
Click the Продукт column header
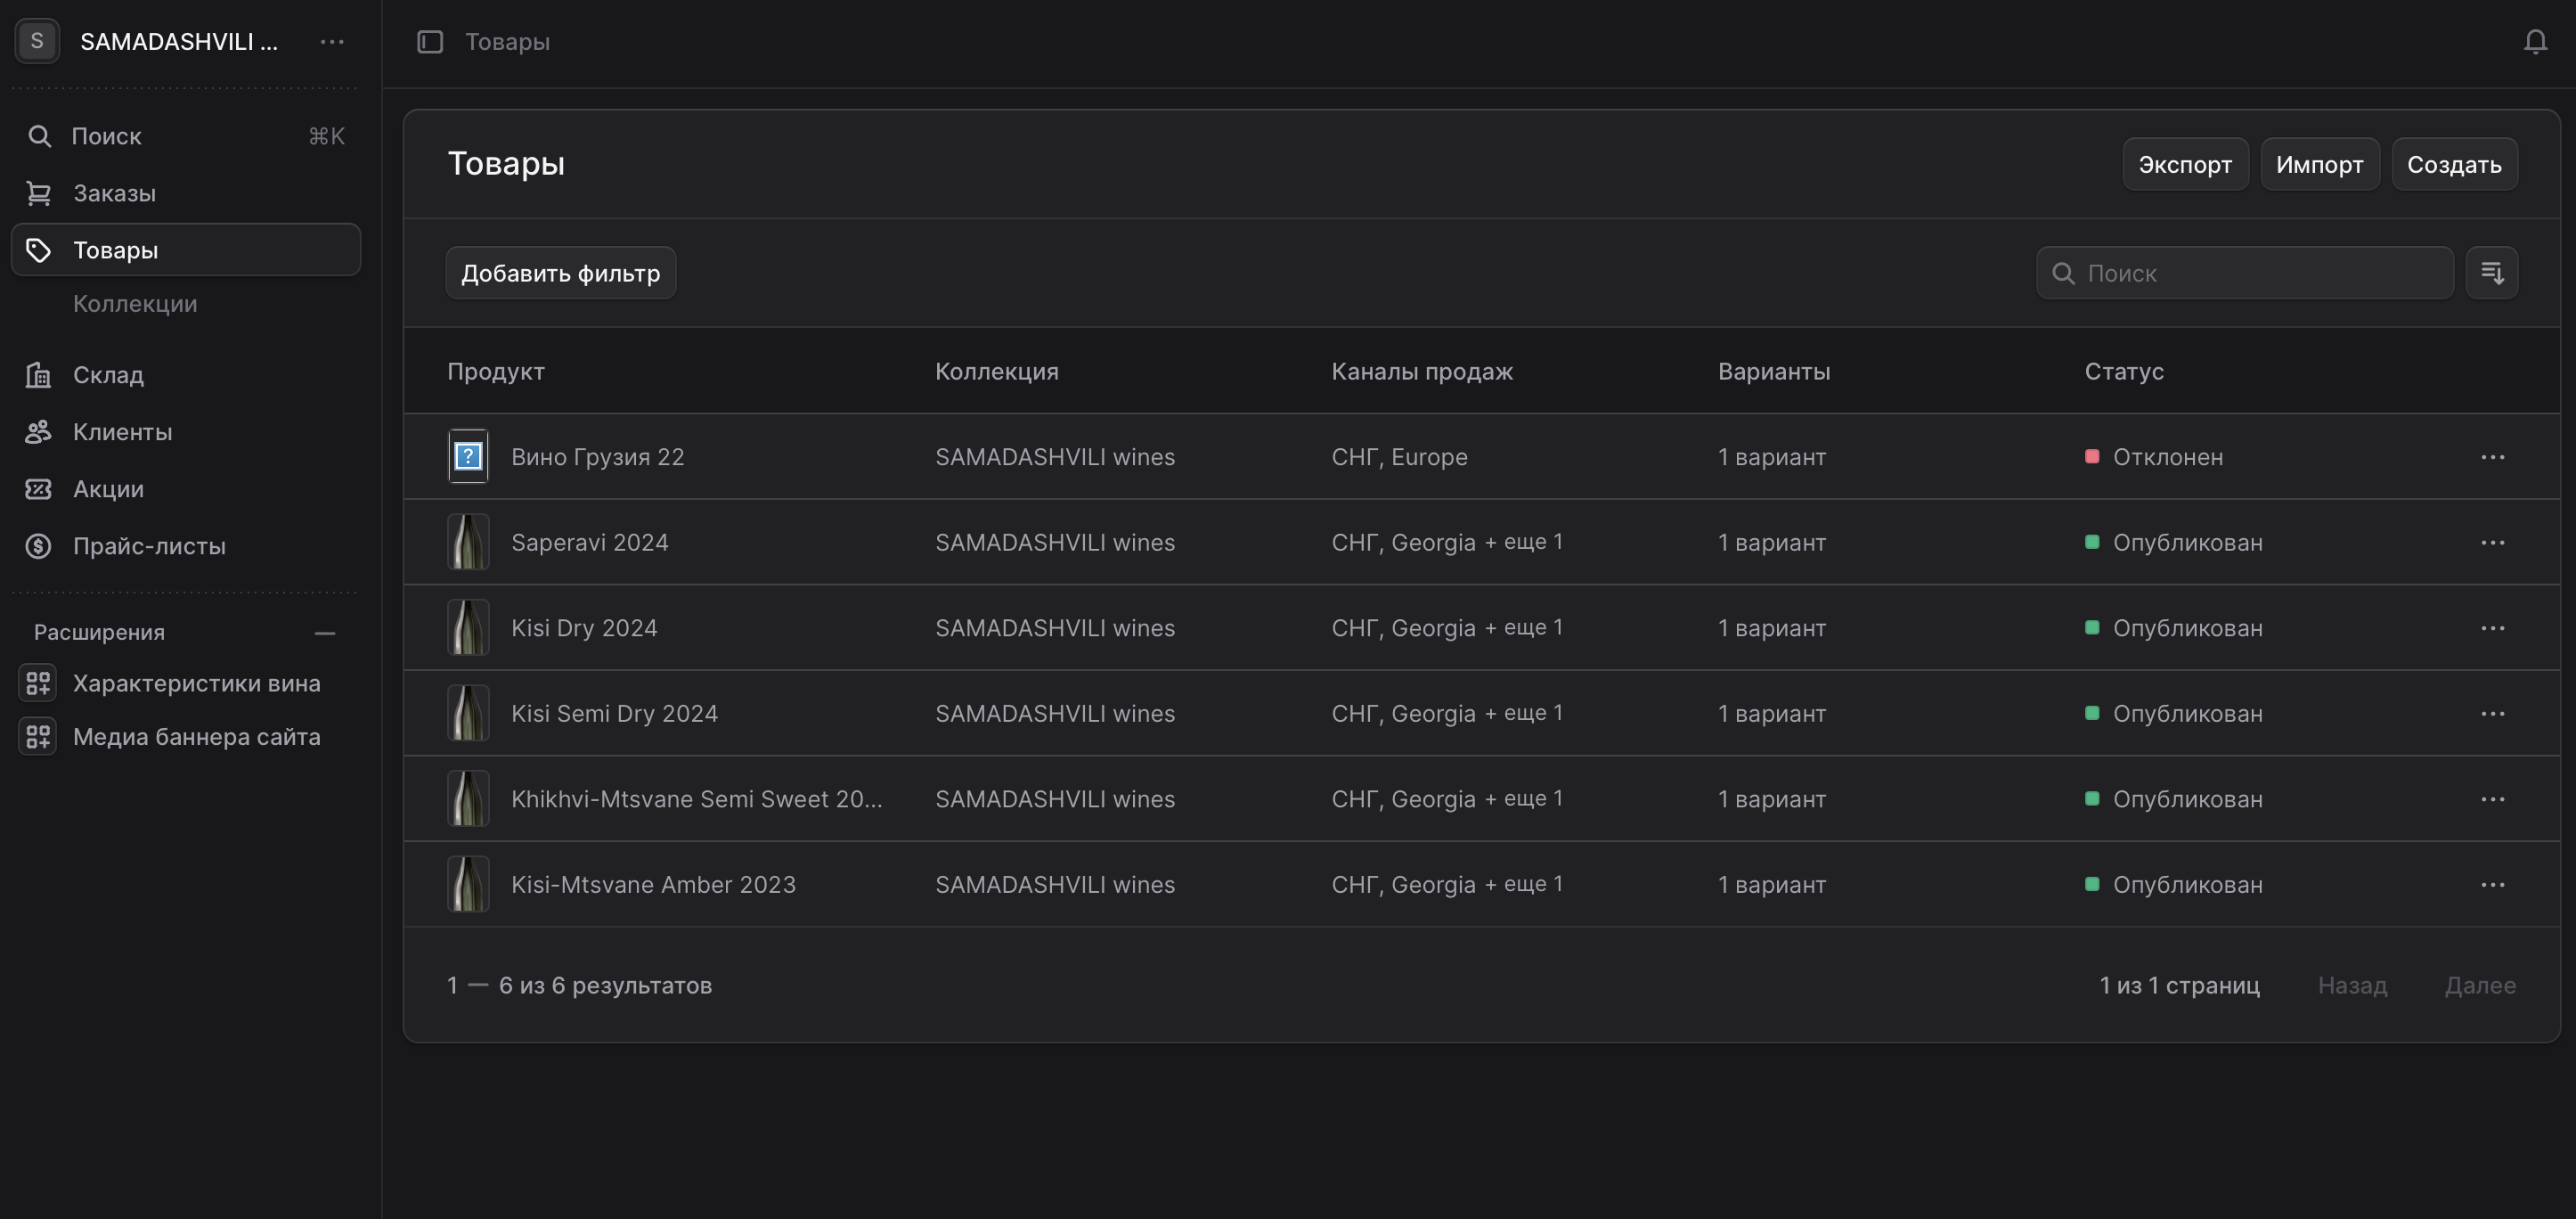(x=496, y=372)
